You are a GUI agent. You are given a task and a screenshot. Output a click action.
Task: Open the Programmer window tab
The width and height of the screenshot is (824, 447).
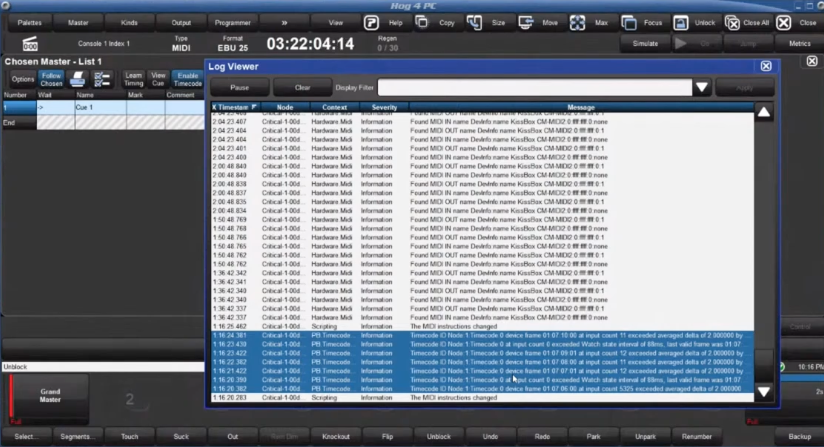tap(232, 21)
